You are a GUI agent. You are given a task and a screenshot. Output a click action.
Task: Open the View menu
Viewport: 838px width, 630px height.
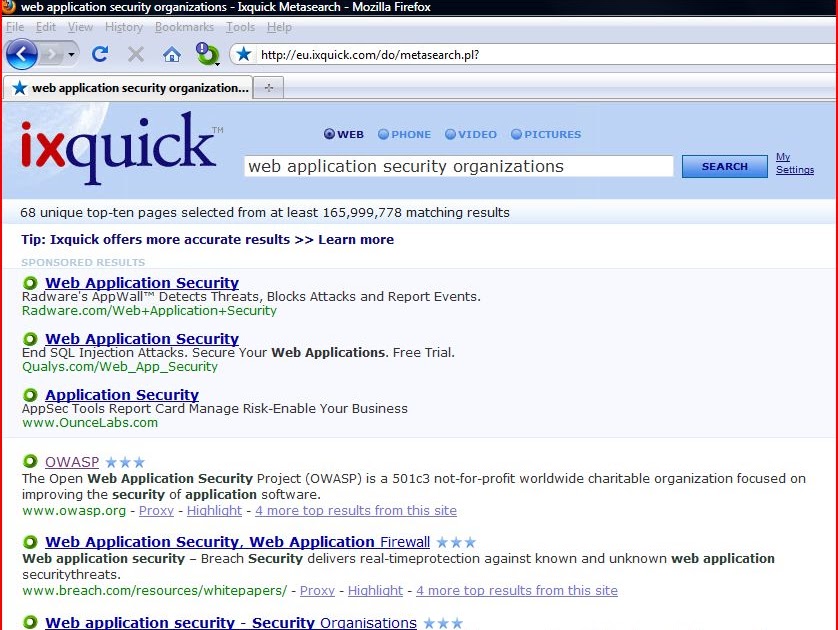point(80,27)
